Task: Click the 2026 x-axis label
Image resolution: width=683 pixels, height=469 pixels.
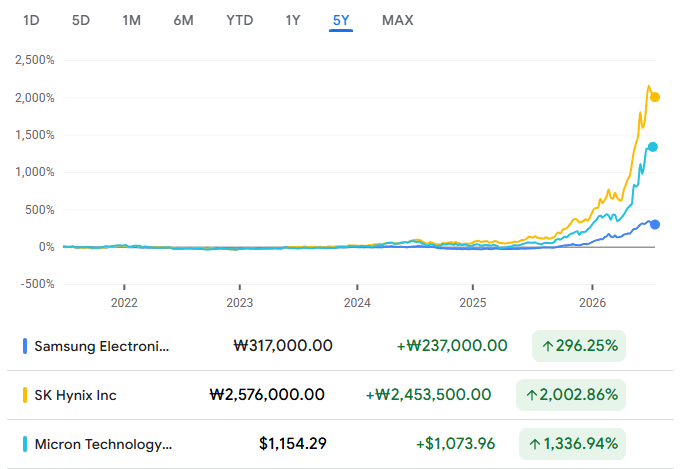Action: tap(592, 303)
